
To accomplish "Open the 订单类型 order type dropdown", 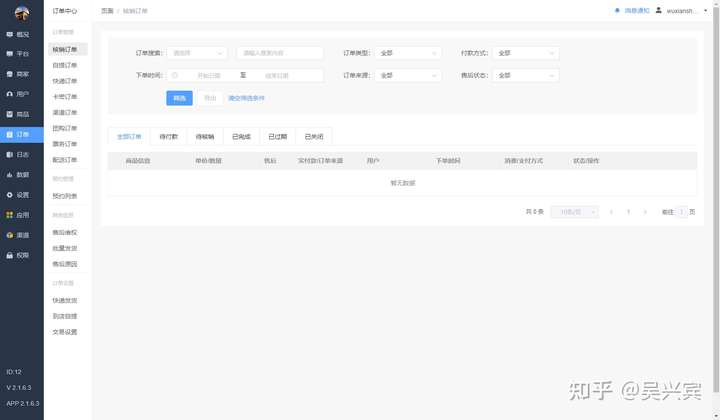I will pyautogui.click(x=408, y=53).
